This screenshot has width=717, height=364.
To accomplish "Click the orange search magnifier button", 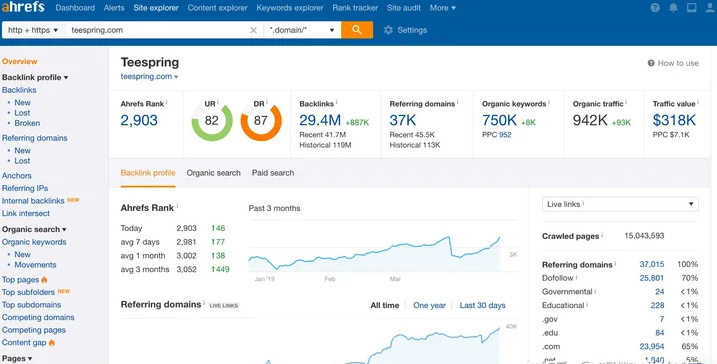I will click(x=357, y=30).
